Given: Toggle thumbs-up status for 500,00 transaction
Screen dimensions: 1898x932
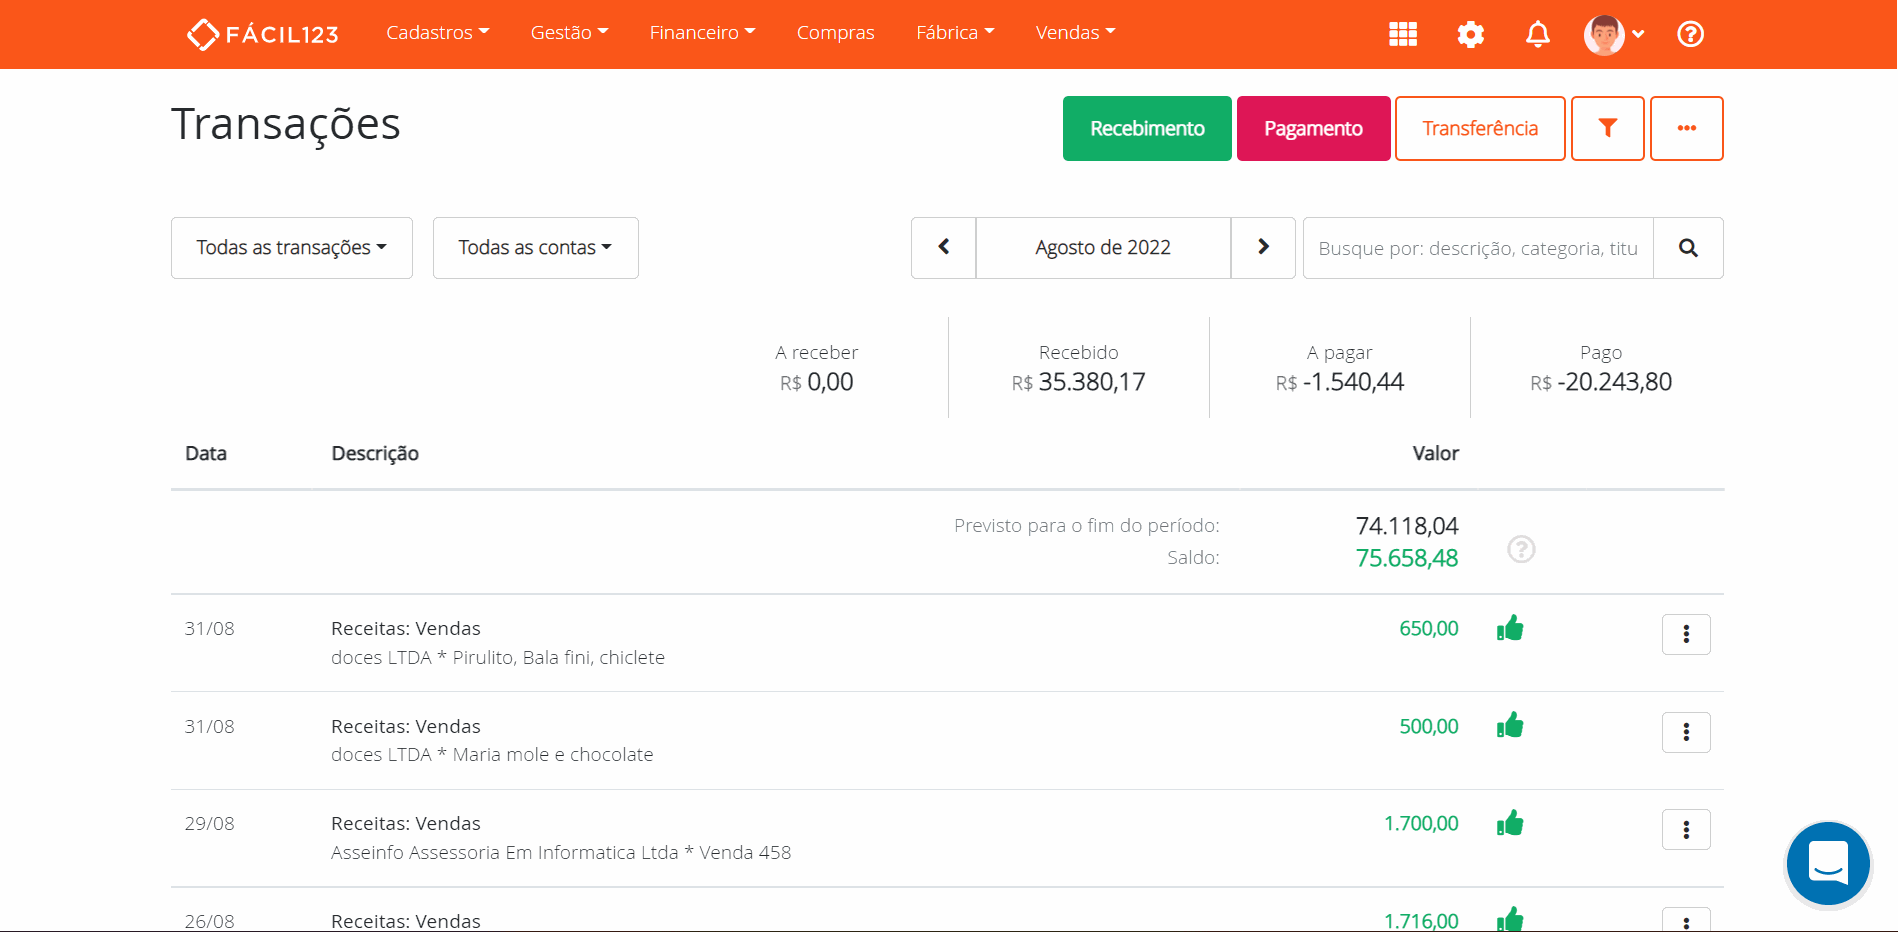Looking at the screenshot, I should point(1510,726).
